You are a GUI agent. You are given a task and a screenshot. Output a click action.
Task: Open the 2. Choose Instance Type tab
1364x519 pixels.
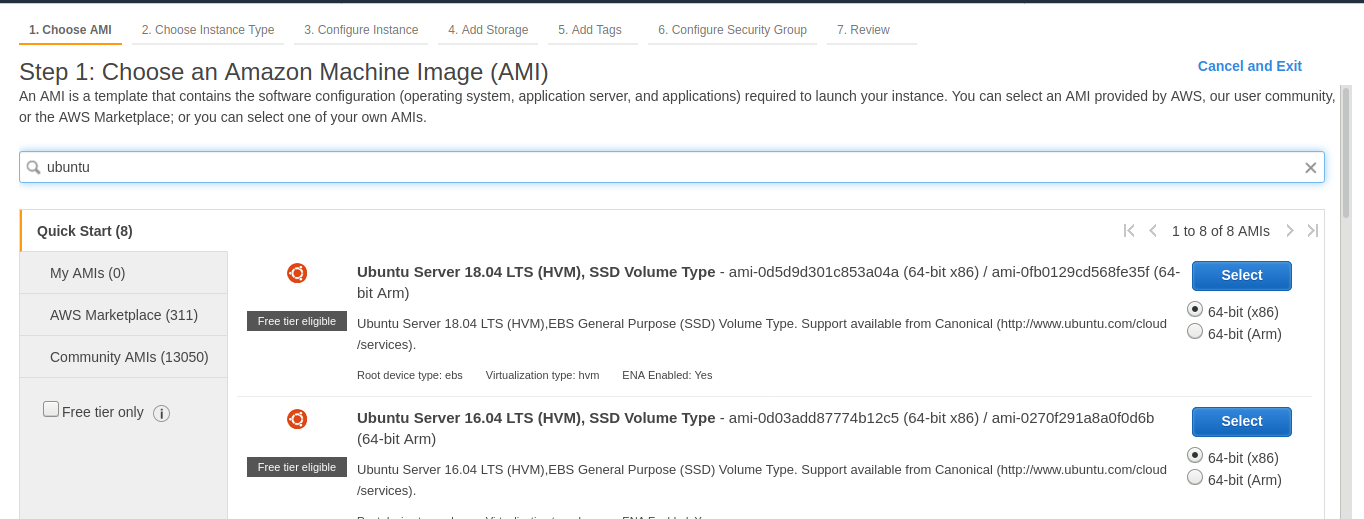[x=208, y=30]
